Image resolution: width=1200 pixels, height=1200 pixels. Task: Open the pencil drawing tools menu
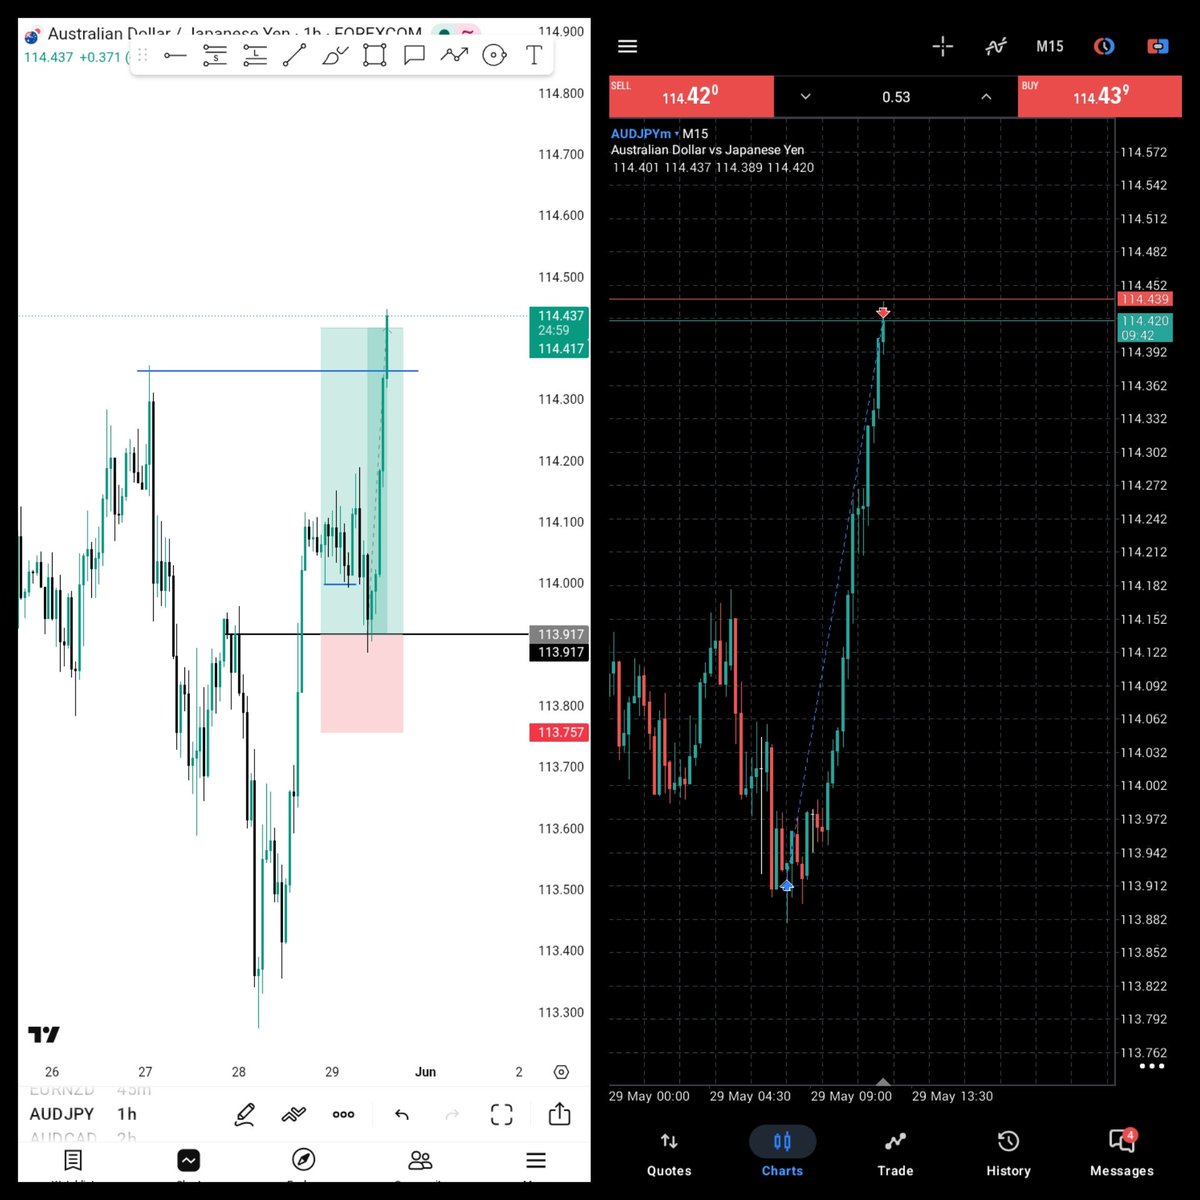[x=244, y=1114]
